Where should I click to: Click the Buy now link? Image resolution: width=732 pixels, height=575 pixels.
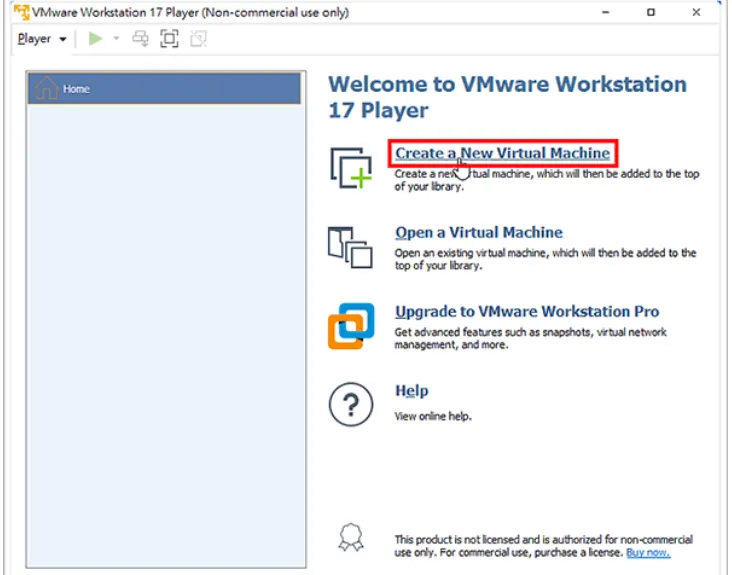[648, 553]
